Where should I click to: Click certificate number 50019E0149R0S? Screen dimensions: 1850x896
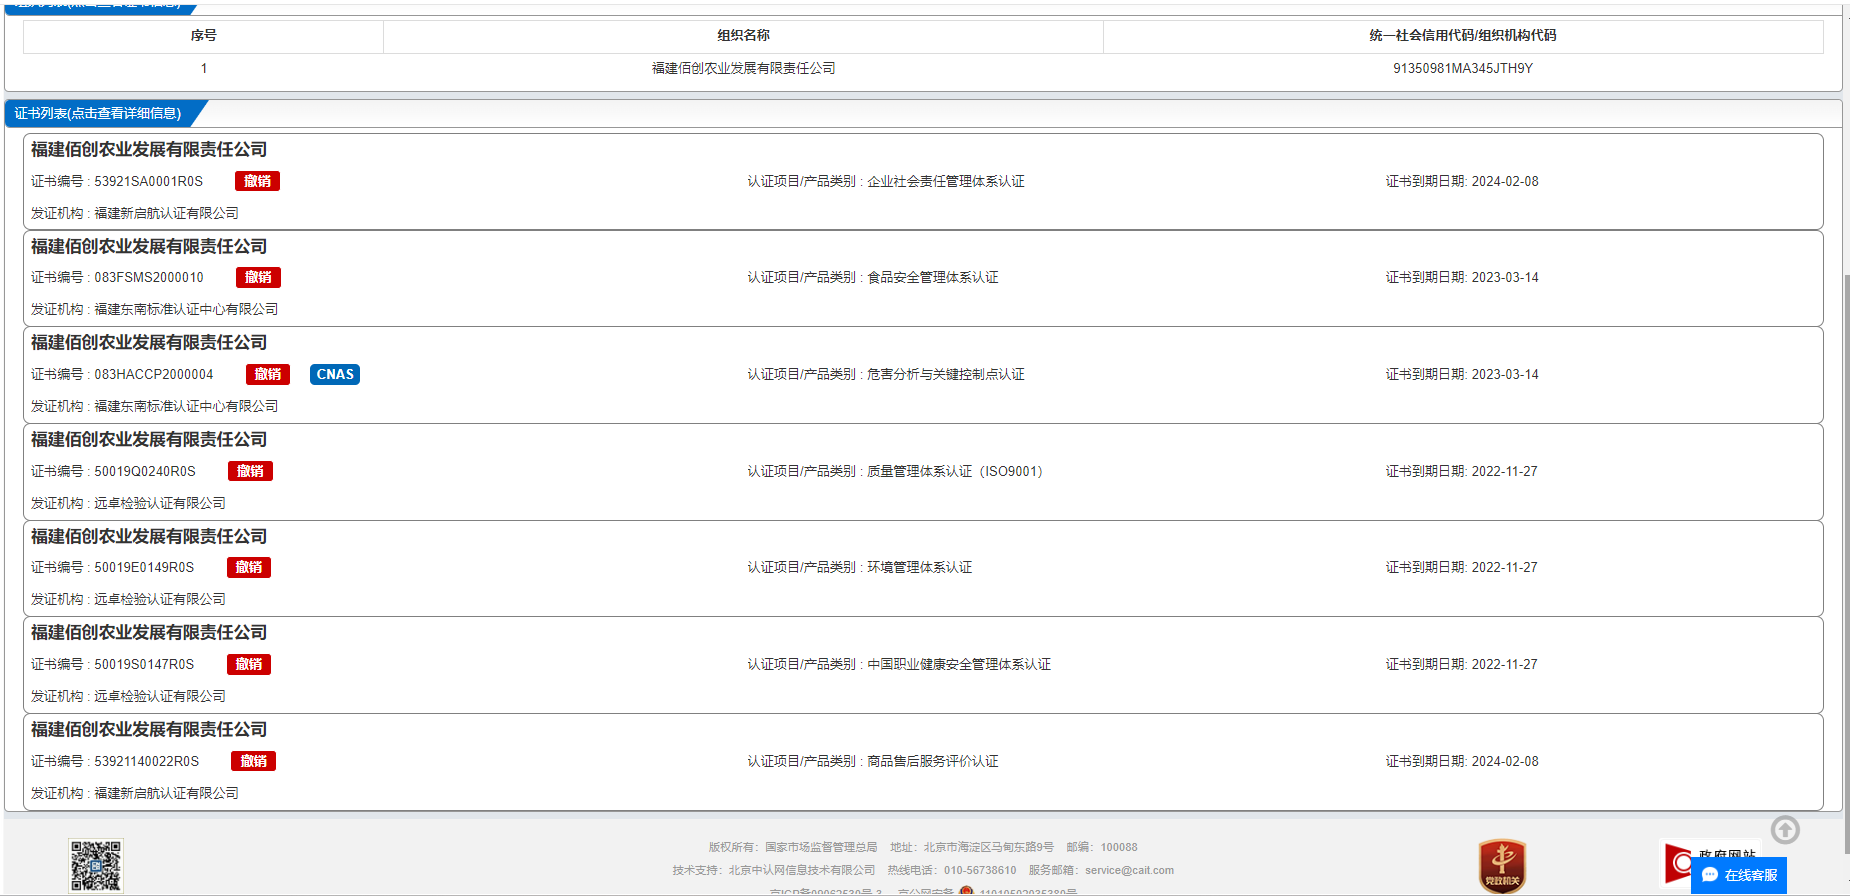point(144,567)
